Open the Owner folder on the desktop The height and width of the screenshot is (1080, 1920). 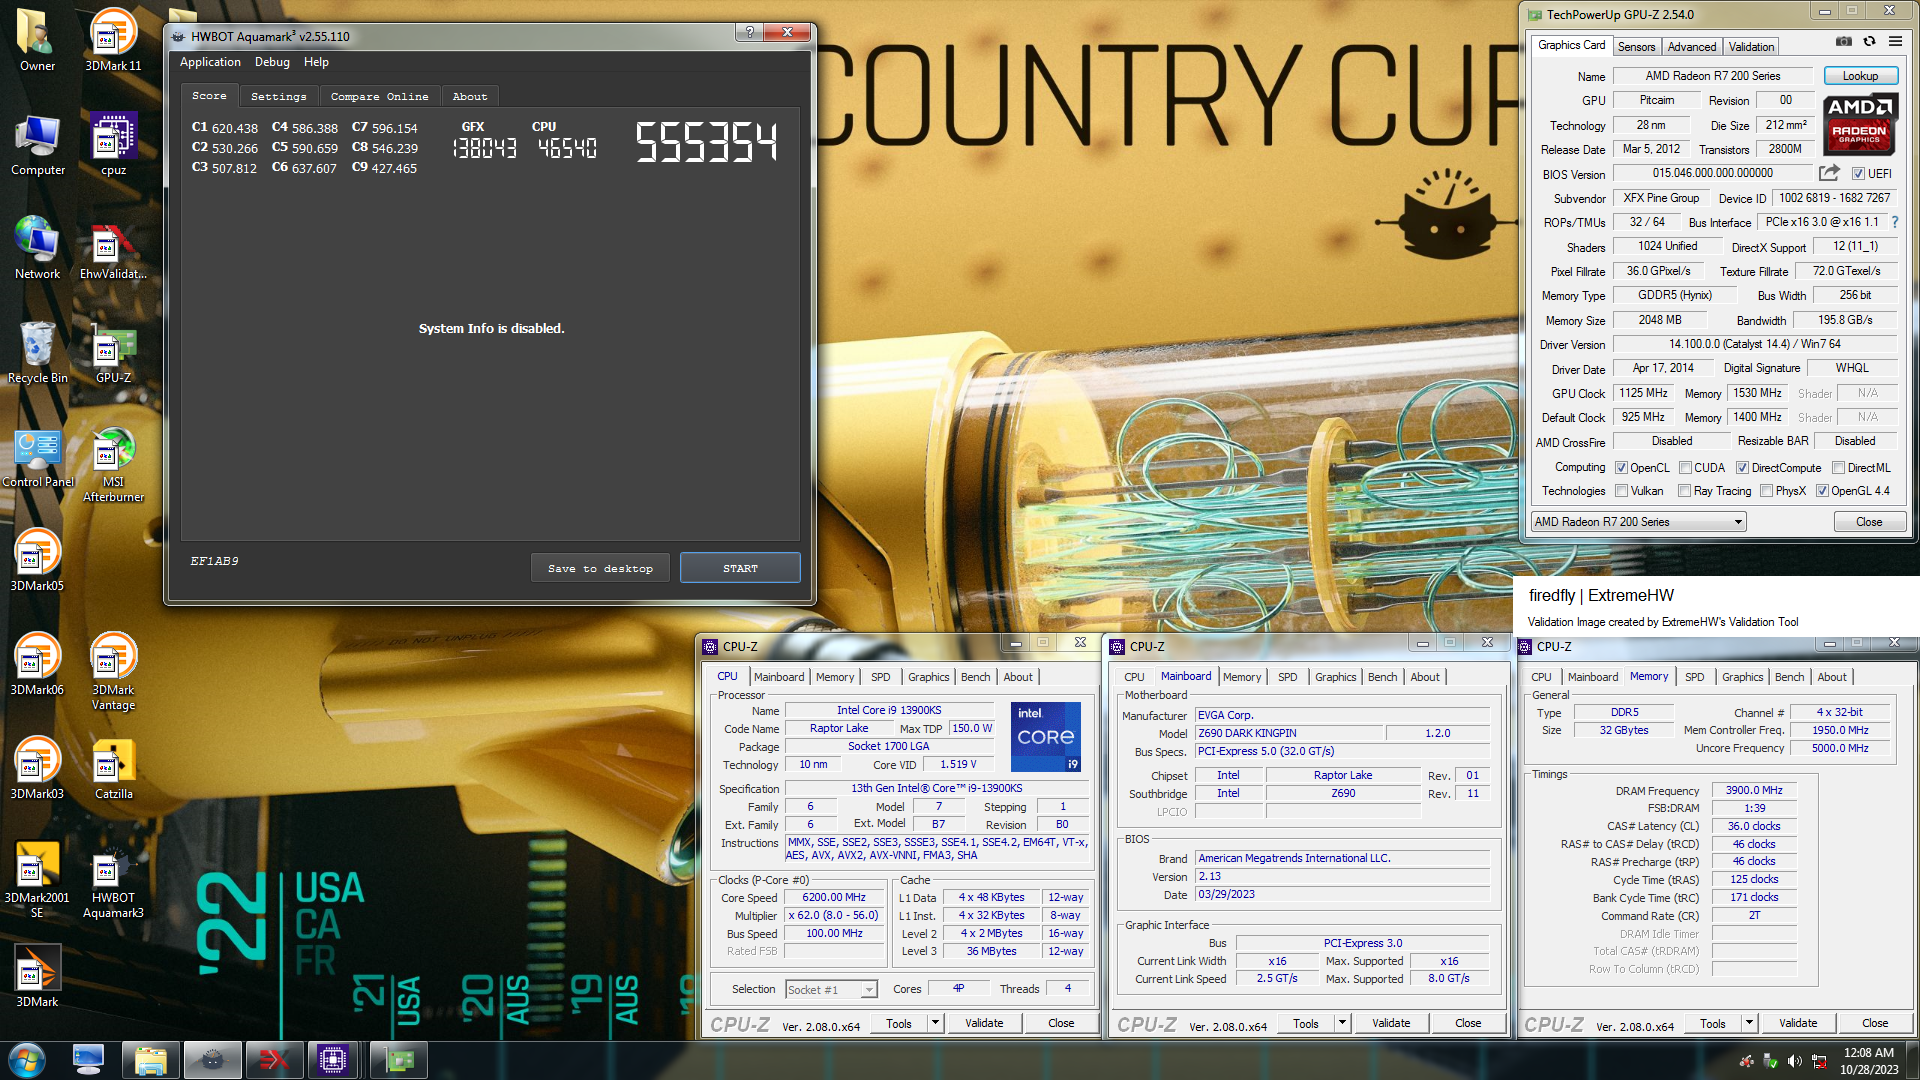(37, 40)
